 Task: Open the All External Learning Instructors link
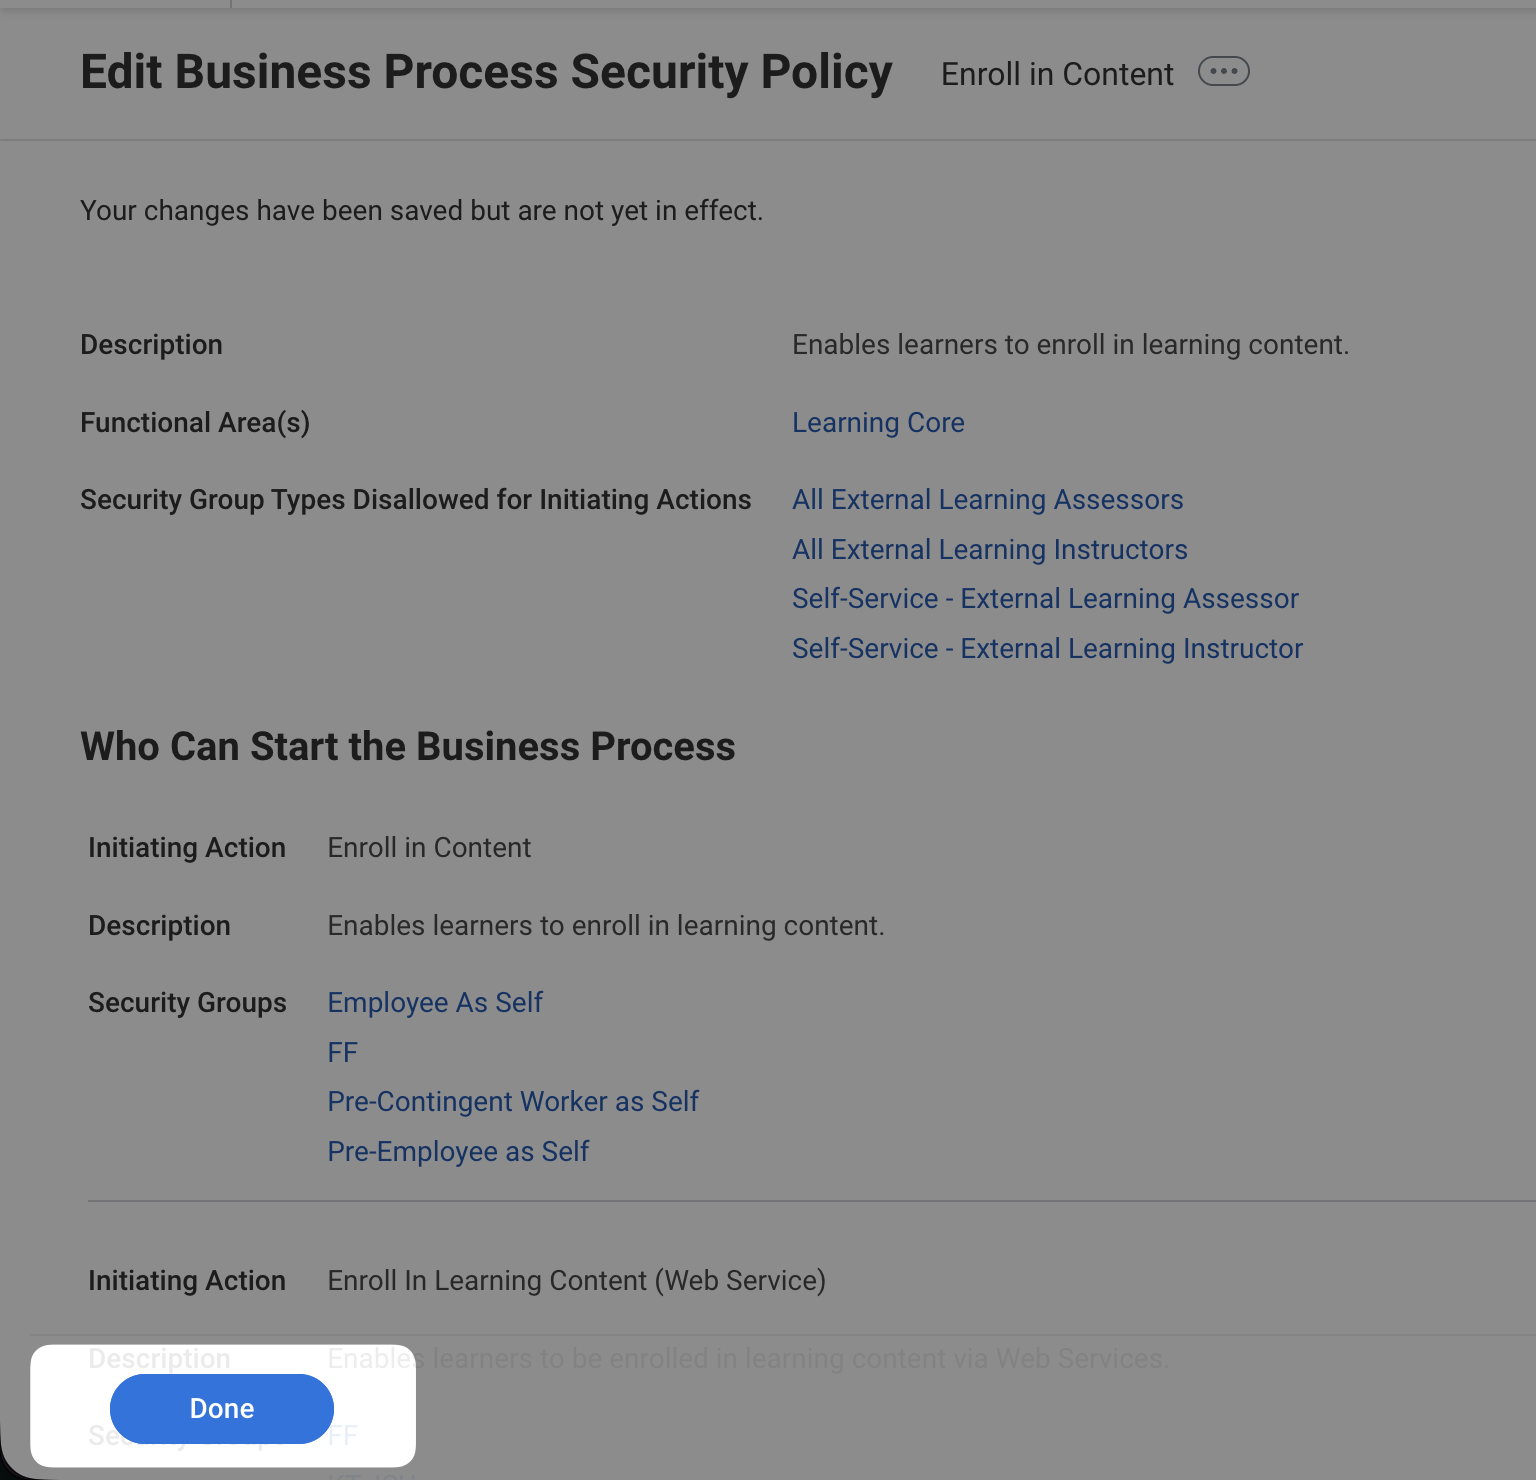989,550
